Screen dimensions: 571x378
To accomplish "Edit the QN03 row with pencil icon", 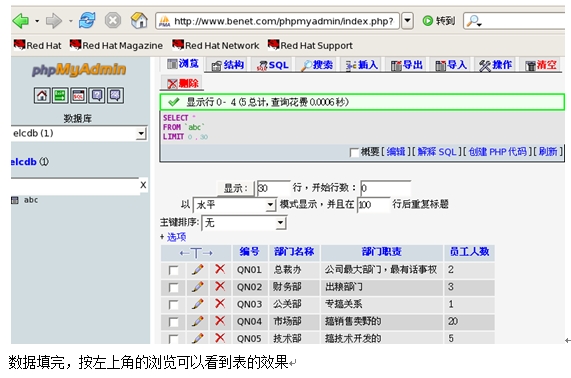I will coord(198,304).
